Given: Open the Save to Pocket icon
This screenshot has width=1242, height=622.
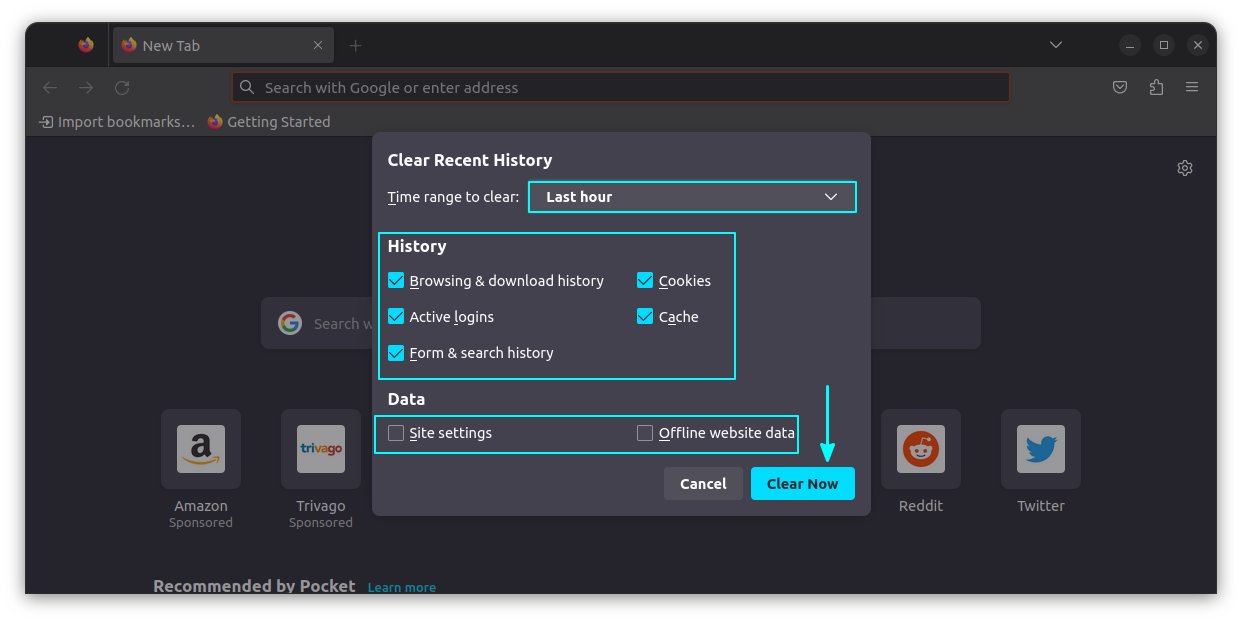Looking at the screenshot, I should 1120,87.
